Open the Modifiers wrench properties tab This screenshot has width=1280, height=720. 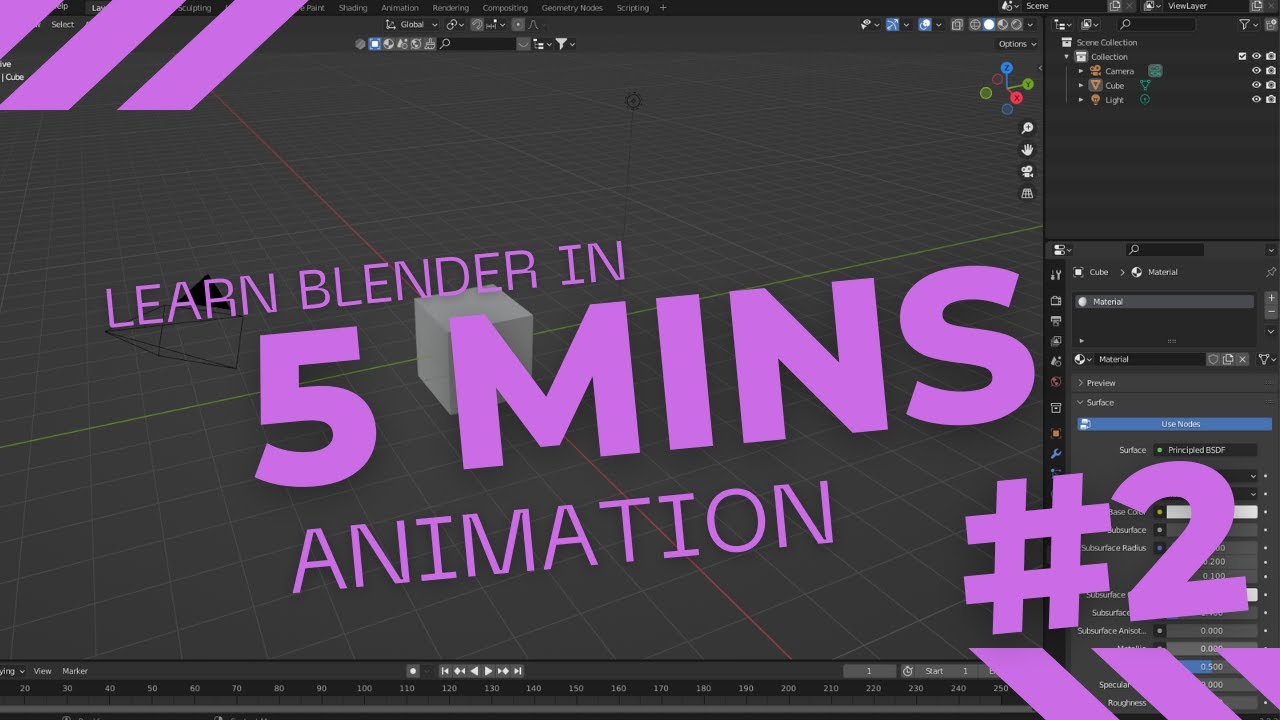(1055, 453)
